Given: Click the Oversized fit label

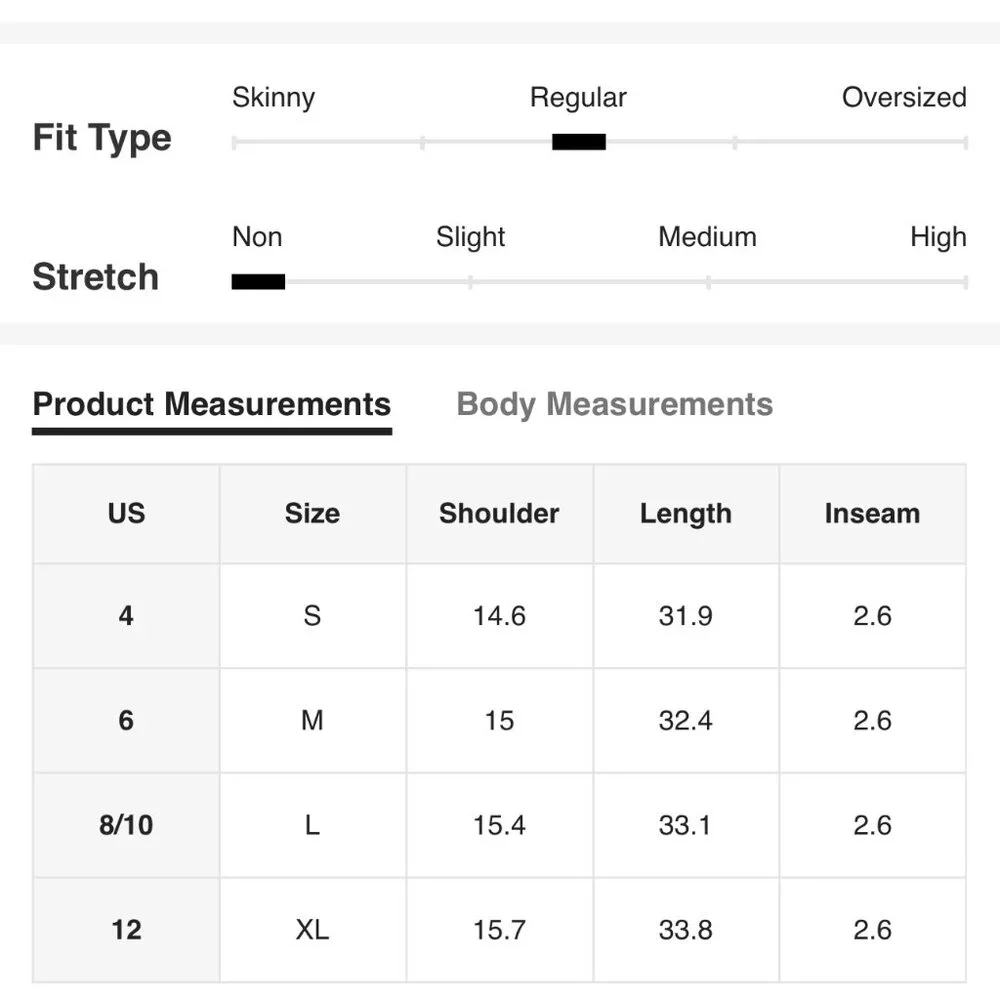Looking at the screenshot, I should click(903, 98).
